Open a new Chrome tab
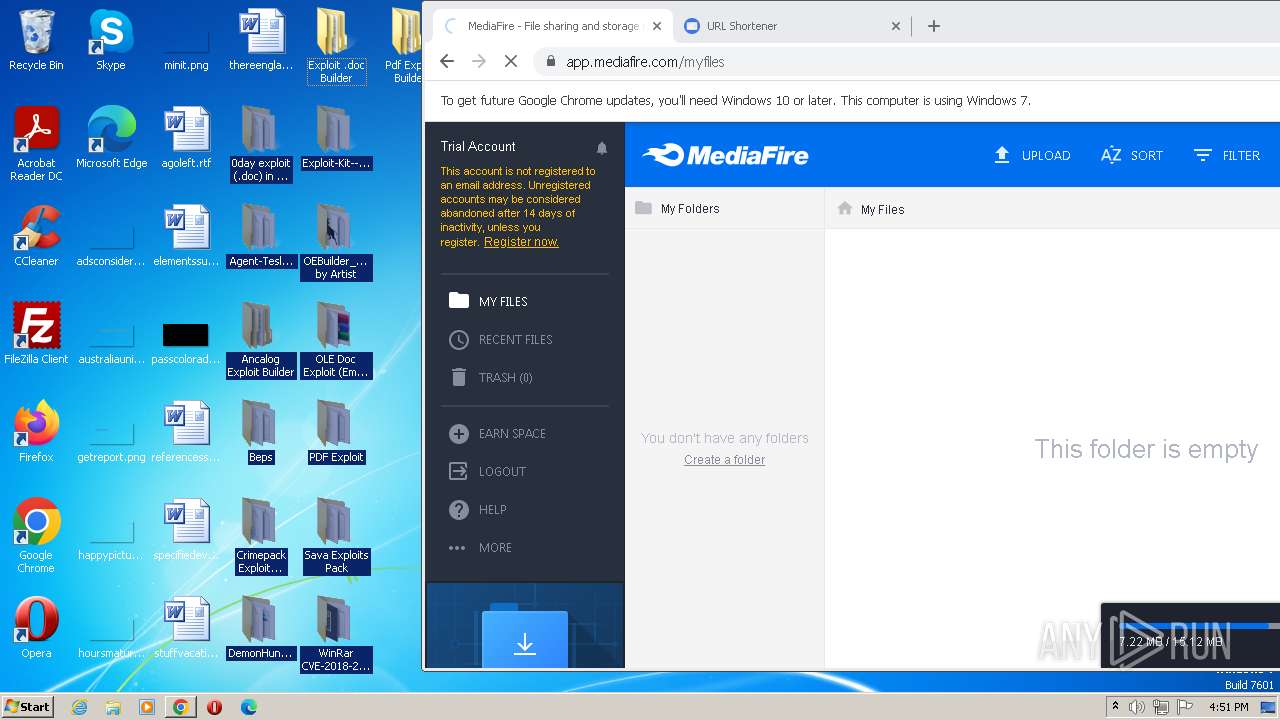The height and width of the screenshot is (720, 1280). tap(934, 26)
